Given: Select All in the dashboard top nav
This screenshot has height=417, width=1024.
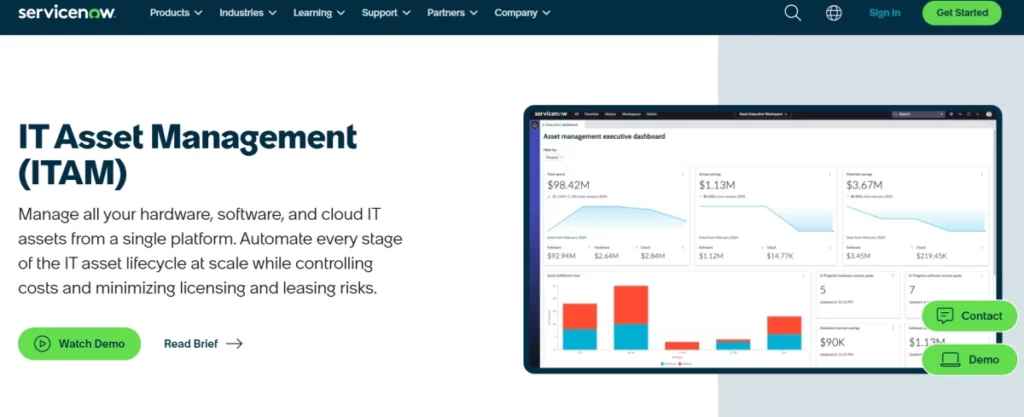Looking at the screenshot, I should (x=576, y=114).
